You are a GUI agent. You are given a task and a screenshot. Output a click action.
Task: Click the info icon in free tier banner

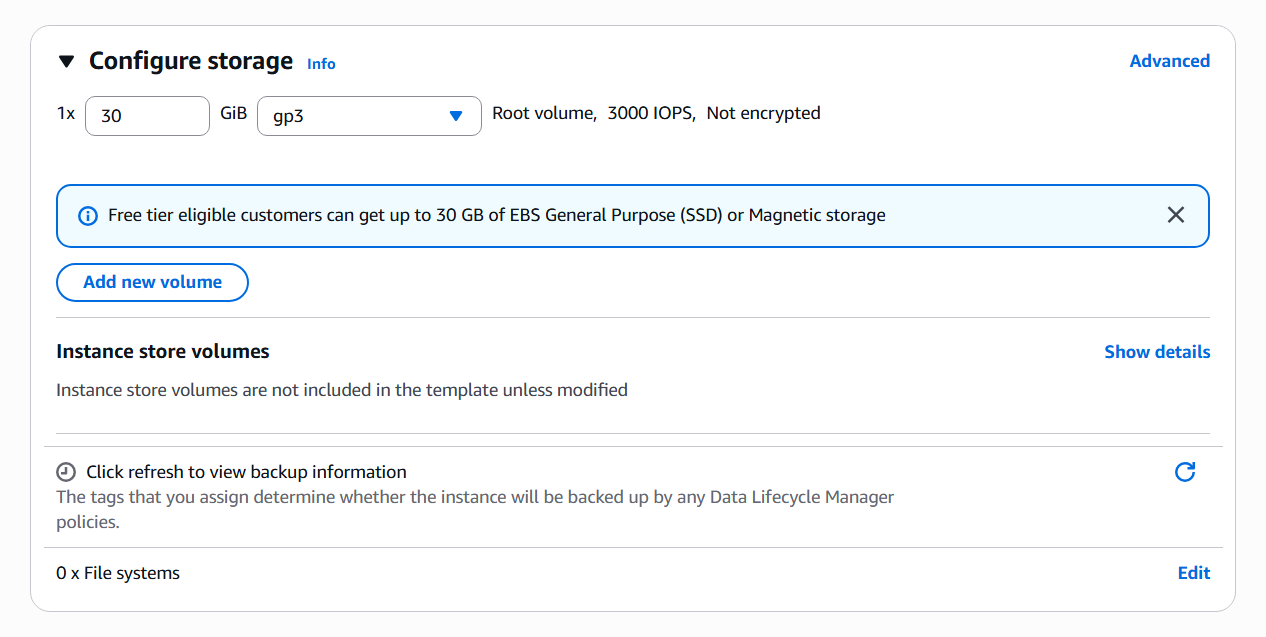coord(88,216)
